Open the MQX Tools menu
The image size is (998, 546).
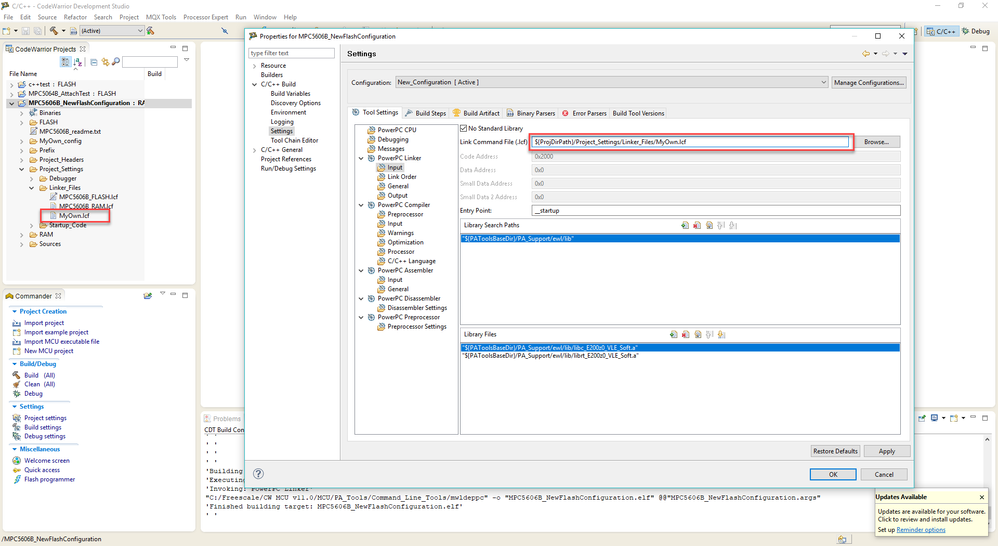click(x=161, y=17)
